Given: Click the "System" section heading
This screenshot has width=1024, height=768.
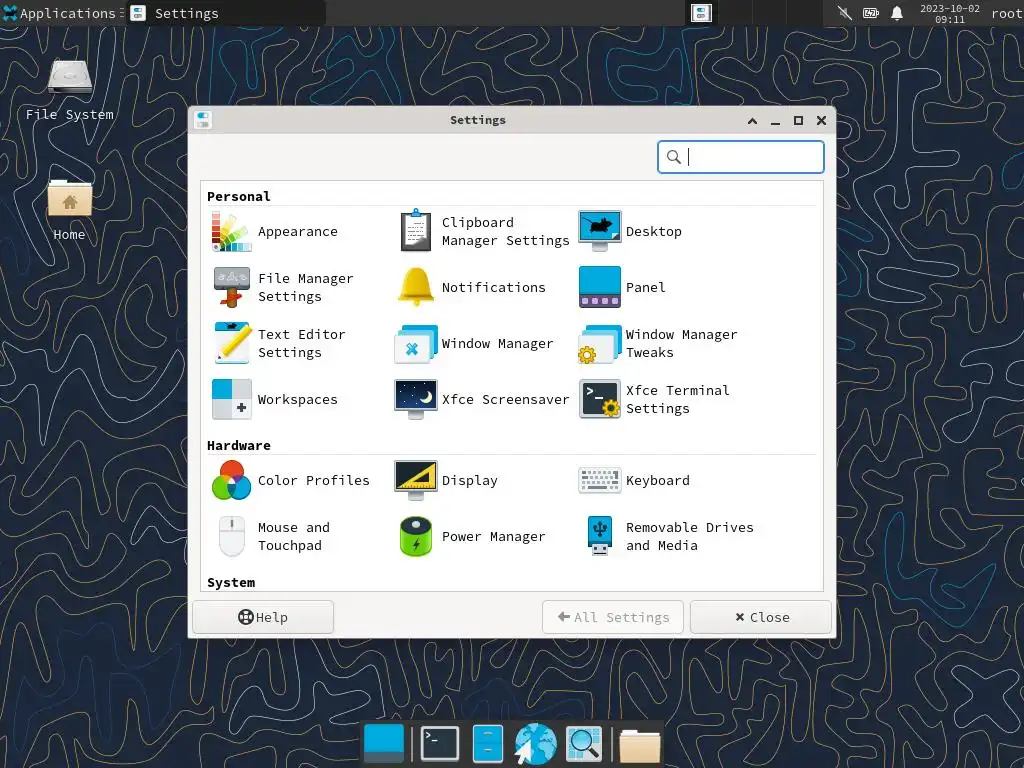Looking at the screenshot, I should [x=231, y=583].
